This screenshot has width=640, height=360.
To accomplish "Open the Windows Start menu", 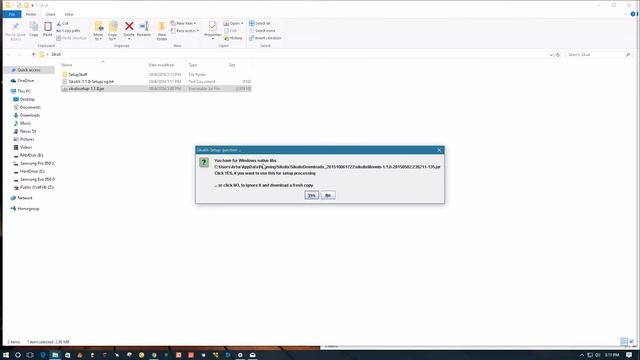I will point(6,355).
